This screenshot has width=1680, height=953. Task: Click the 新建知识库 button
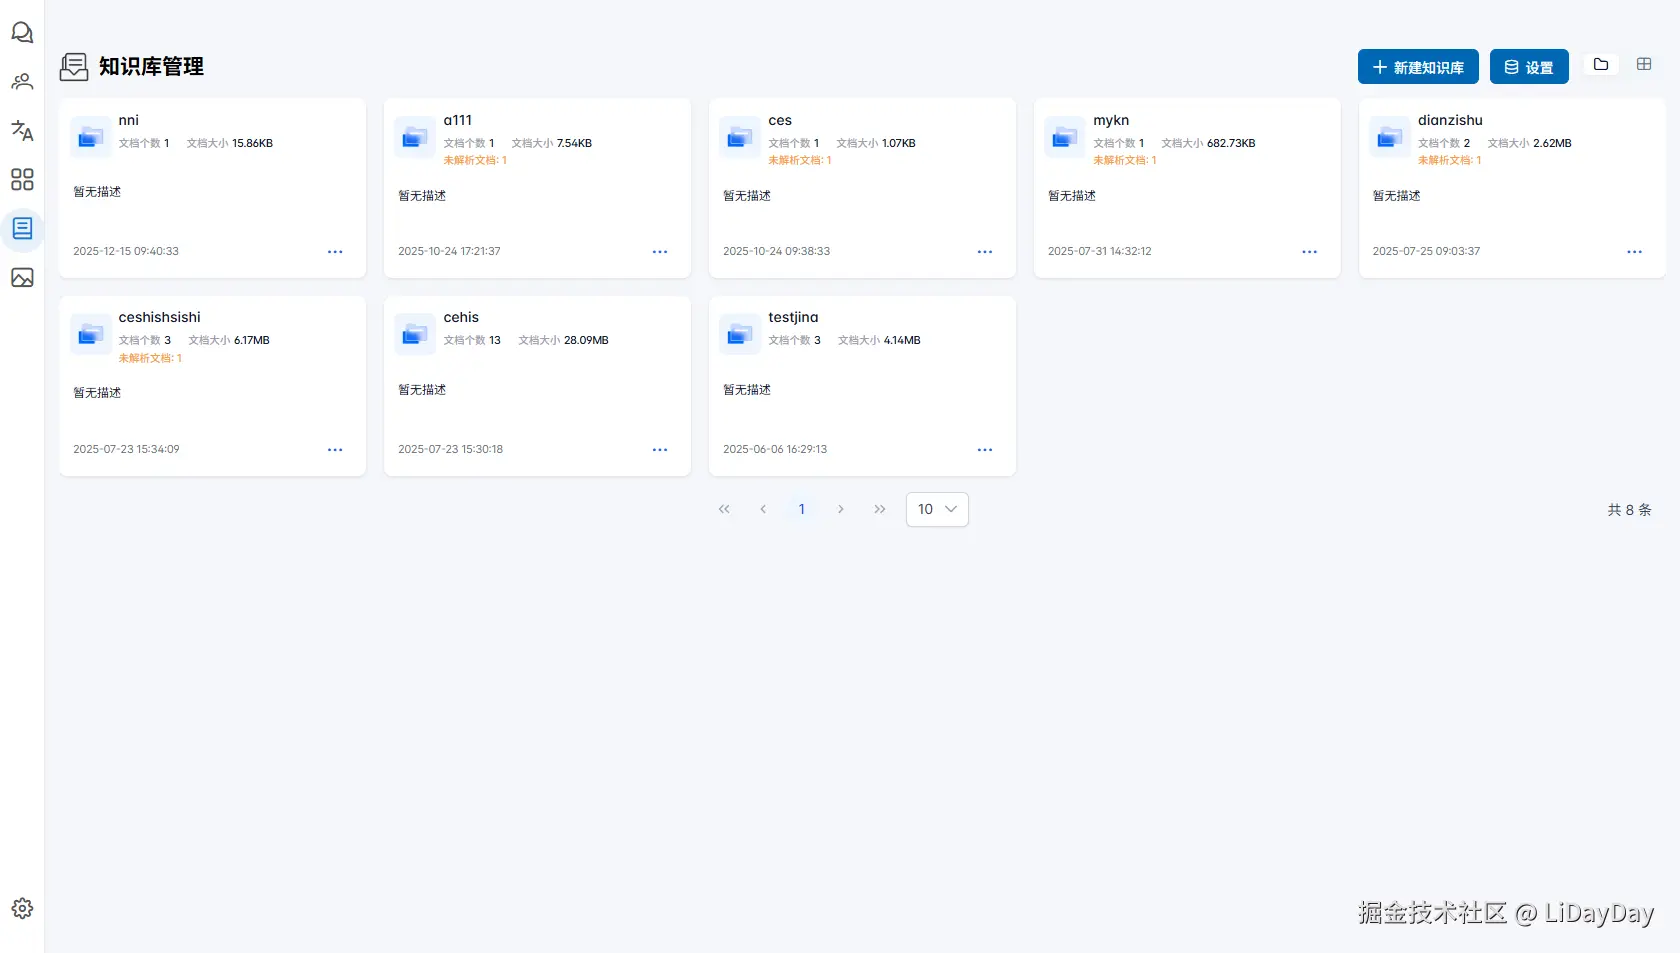click(1418, 67)
